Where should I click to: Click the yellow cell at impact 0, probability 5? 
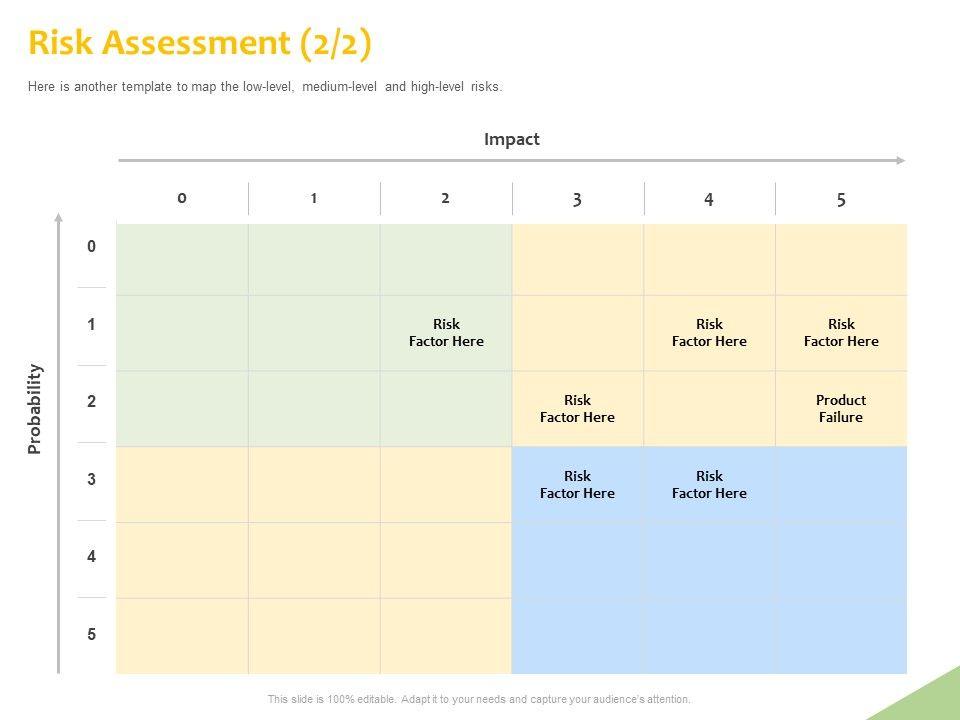182,636
